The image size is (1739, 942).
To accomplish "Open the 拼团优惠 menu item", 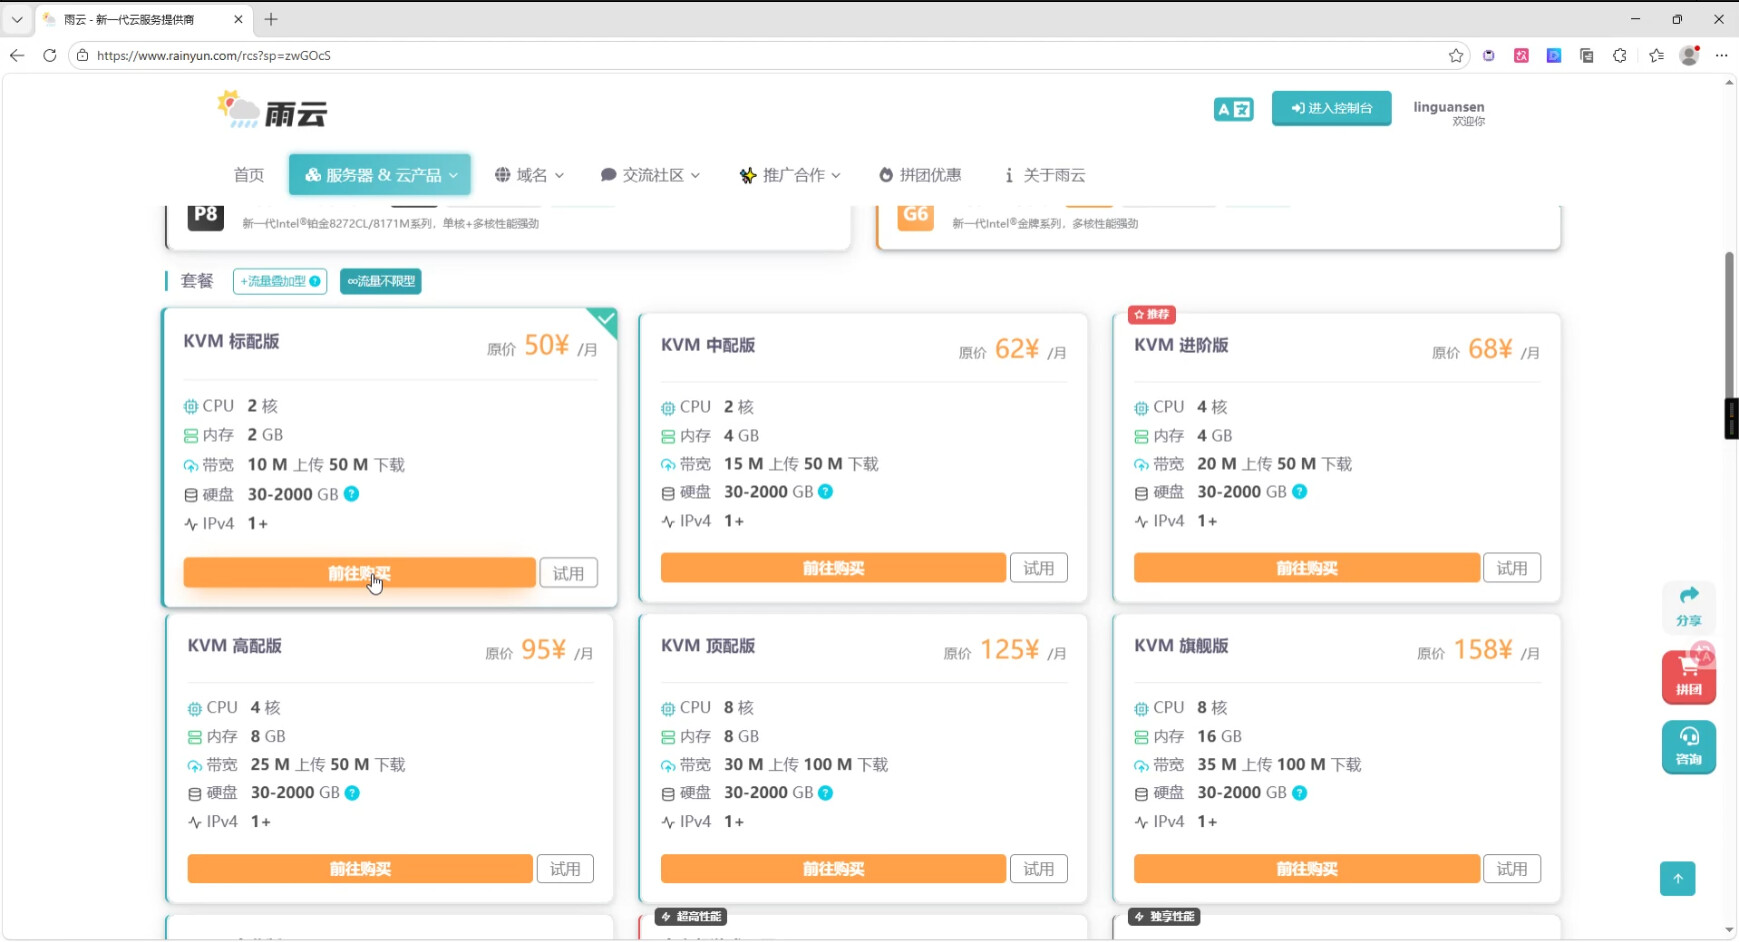I will tap(920, 175).
